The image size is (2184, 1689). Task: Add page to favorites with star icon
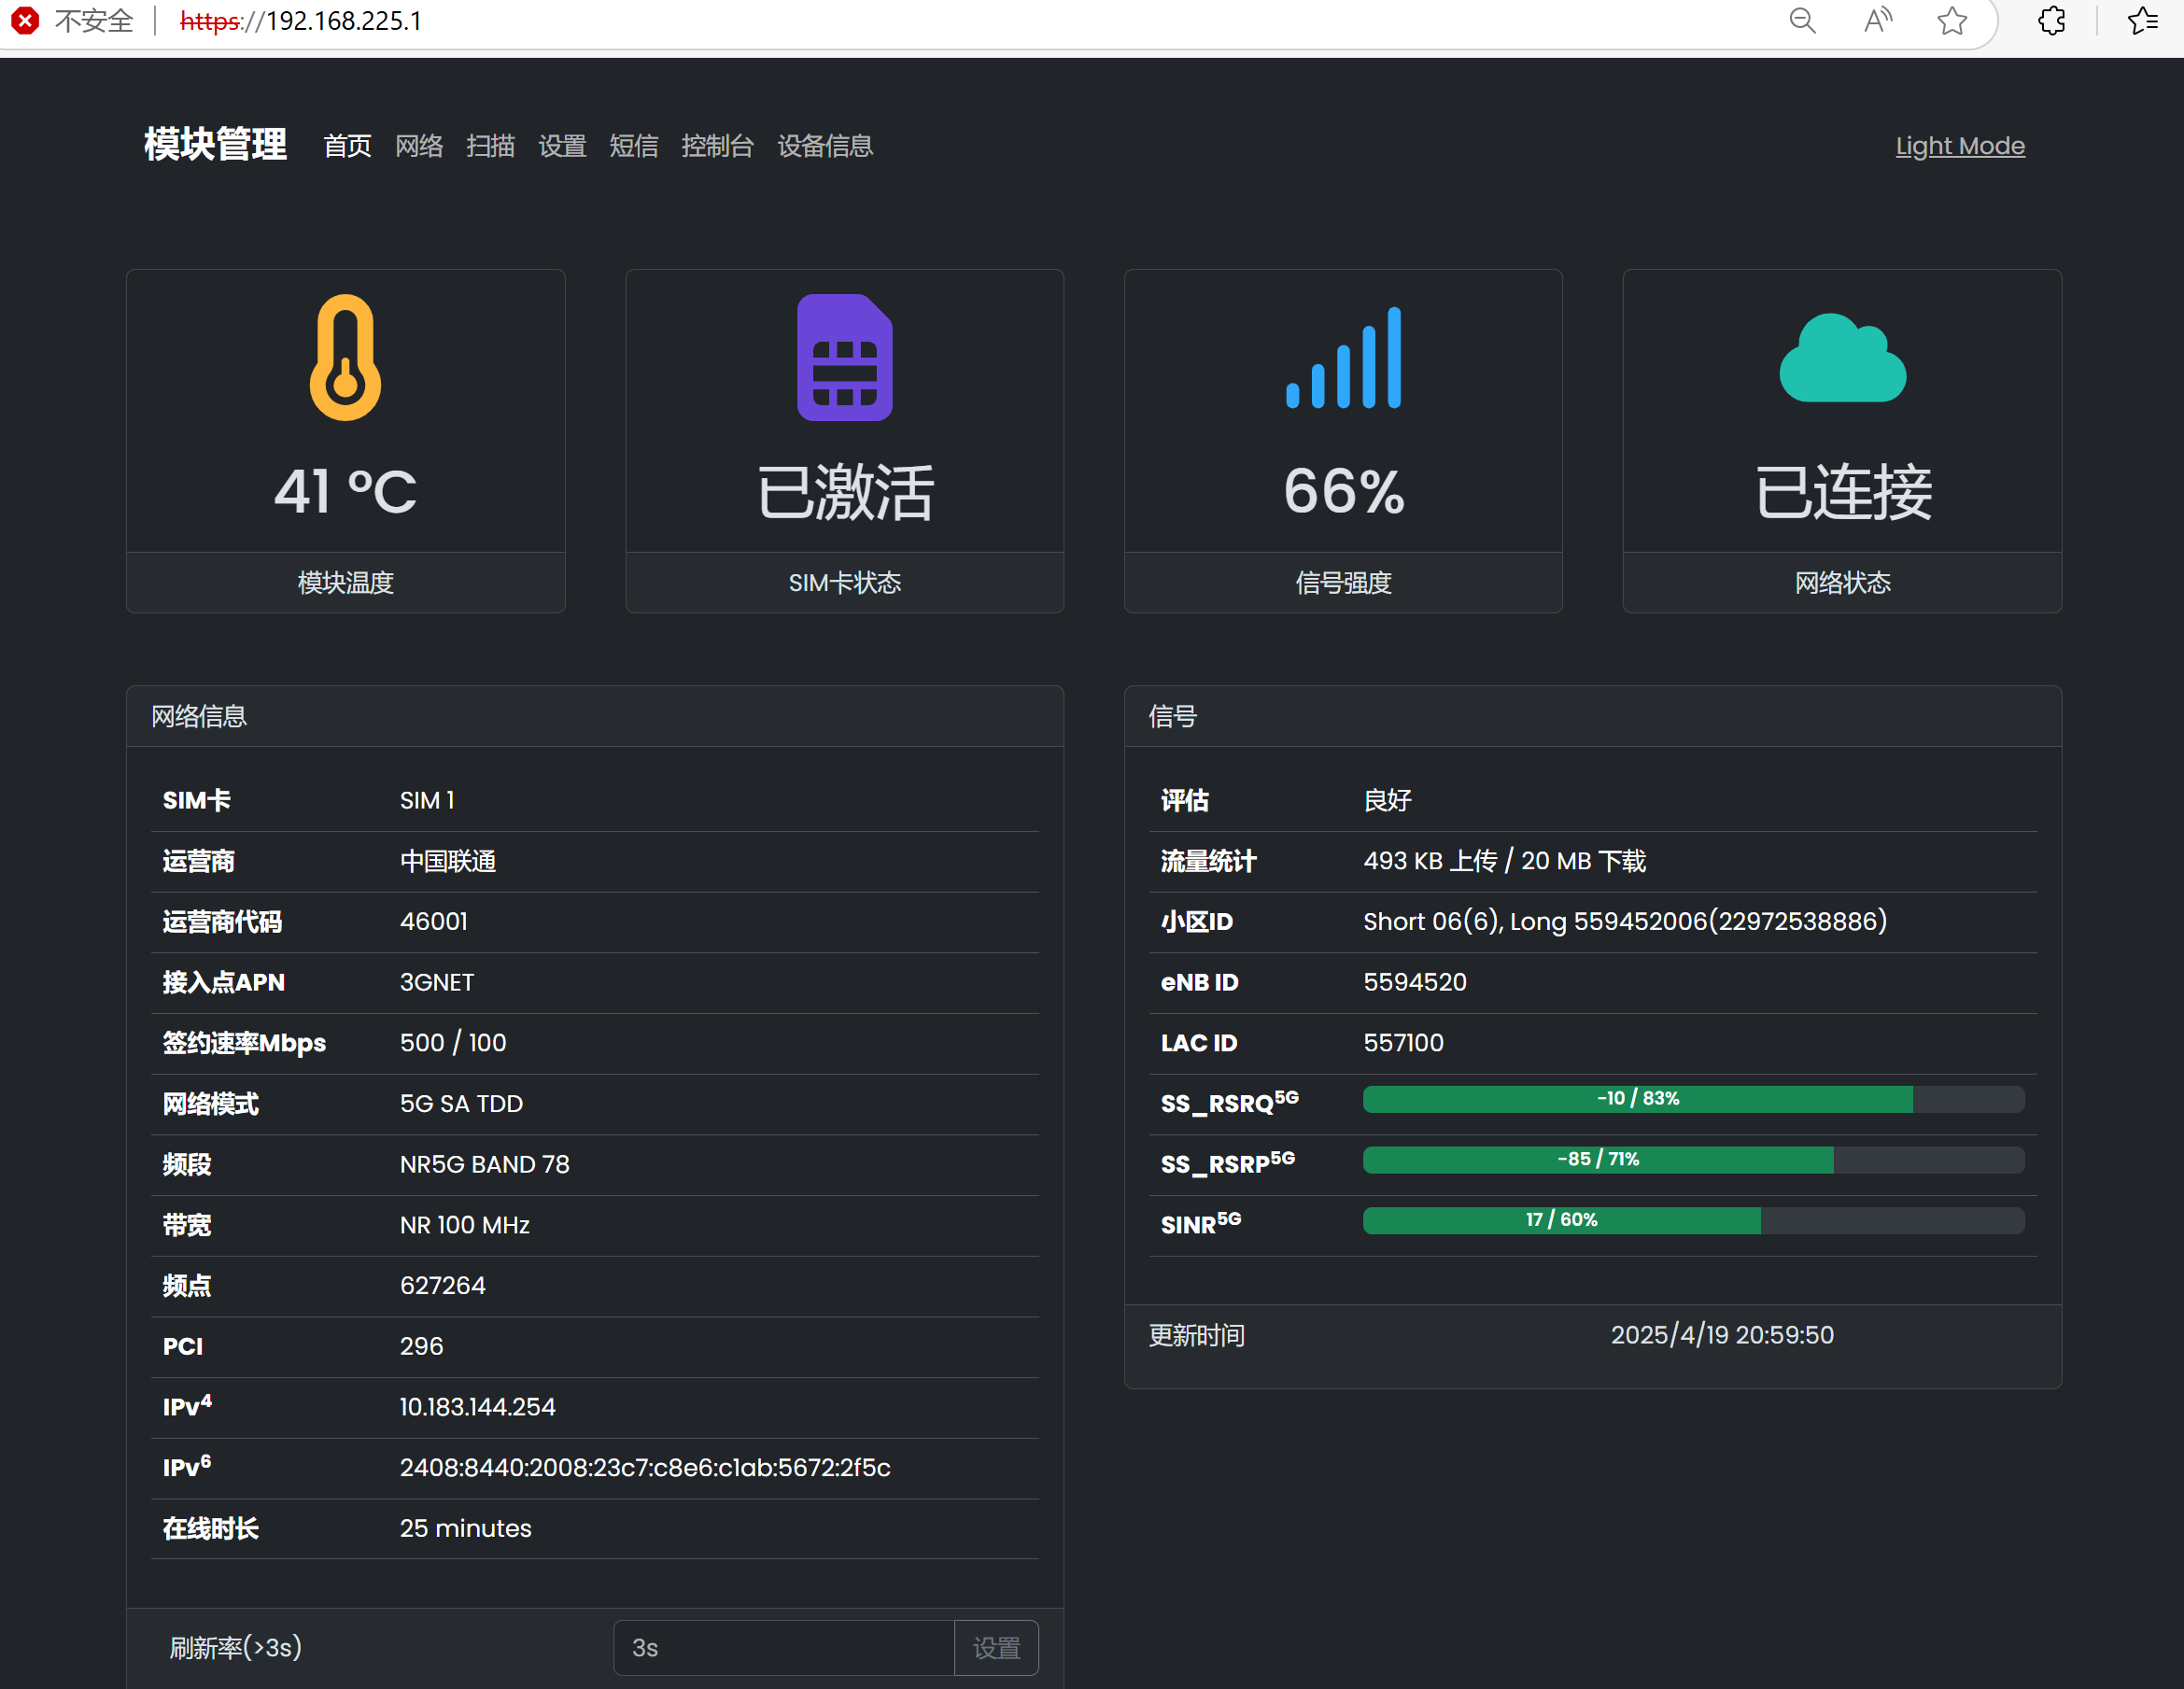coord(1951,21)
